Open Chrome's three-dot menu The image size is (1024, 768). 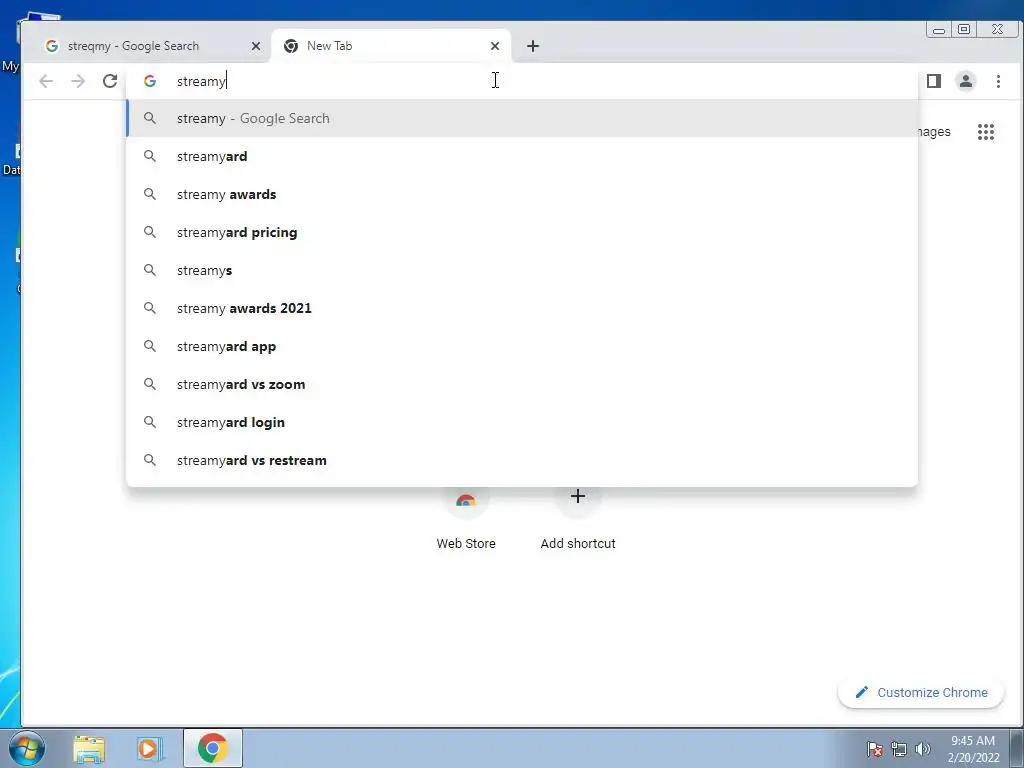(x=998, y=81)
